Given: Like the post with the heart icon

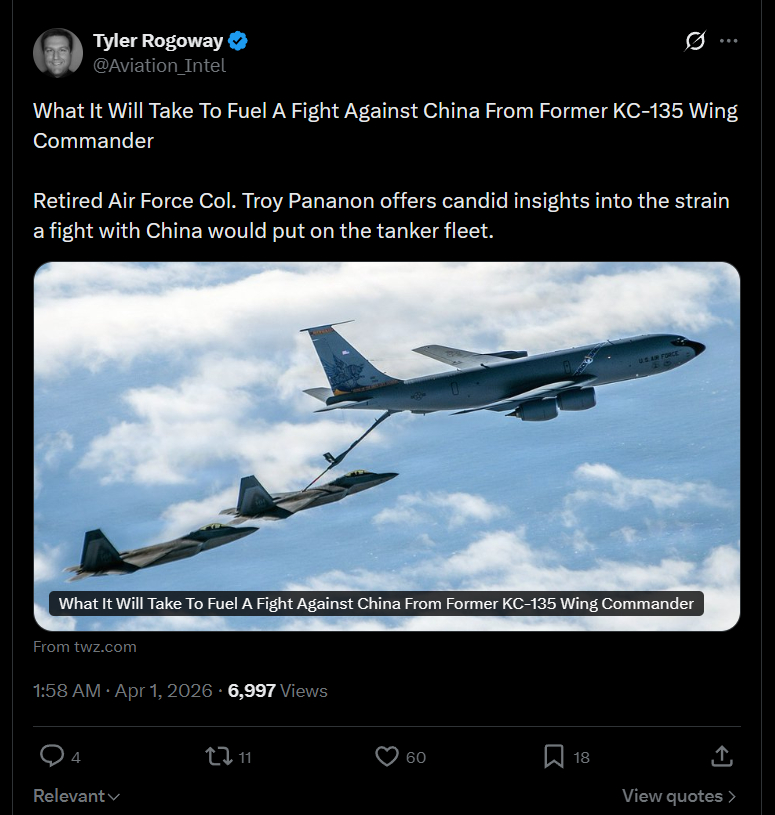Looking at the screenshot, I should [387, 756].
